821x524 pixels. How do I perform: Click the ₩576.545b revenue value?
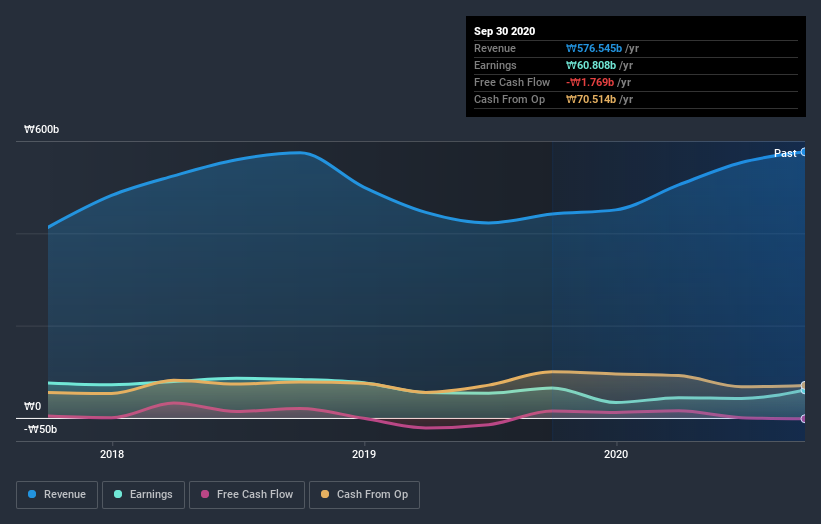[594, 48]
